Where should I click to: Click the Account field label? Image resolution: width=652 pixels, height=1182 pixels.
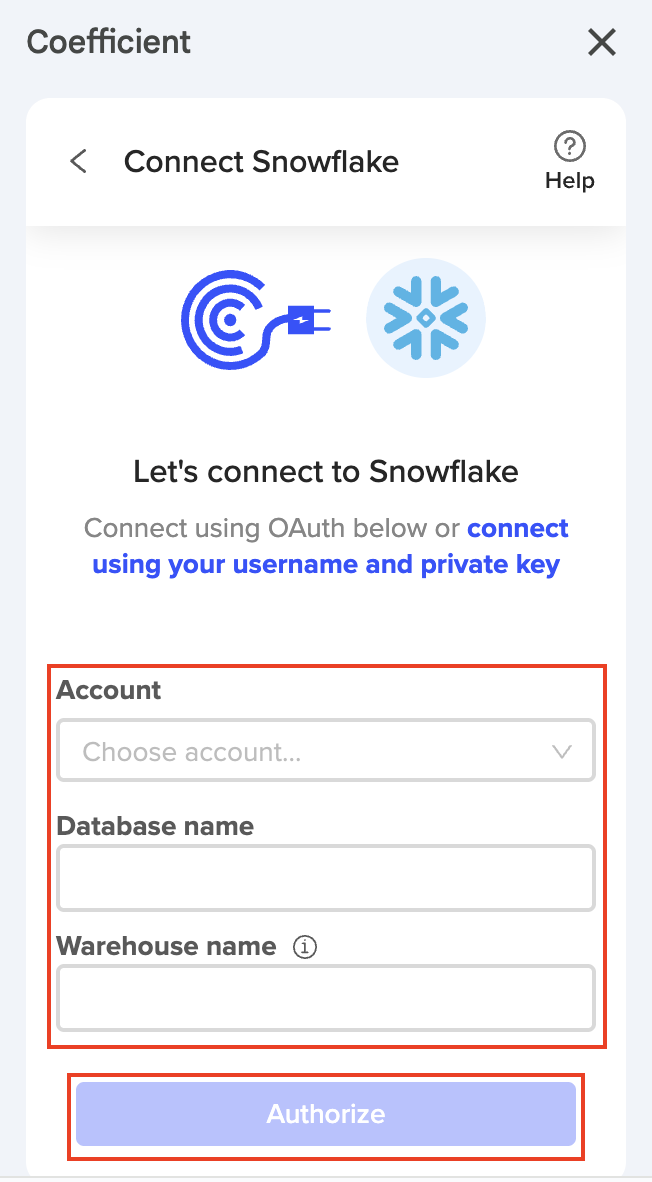click(109, 690)
